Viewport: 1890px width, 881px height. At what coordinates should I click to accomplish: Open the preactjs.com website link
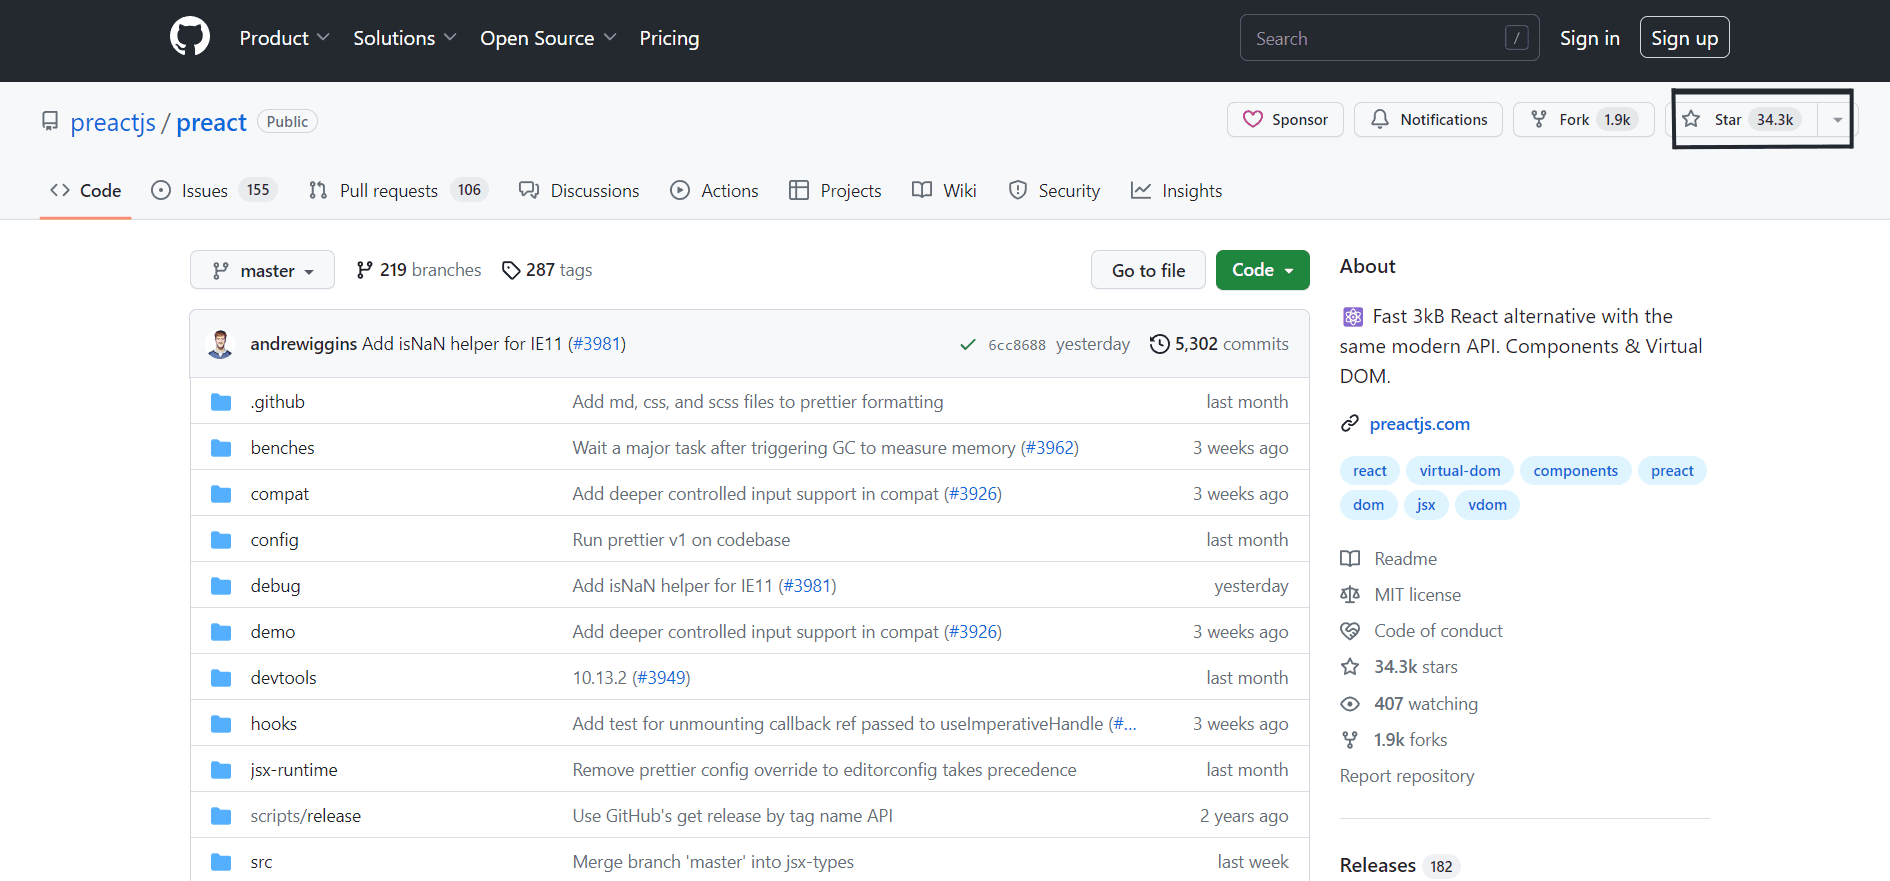pyautogui.click(x=1419, y=424)
